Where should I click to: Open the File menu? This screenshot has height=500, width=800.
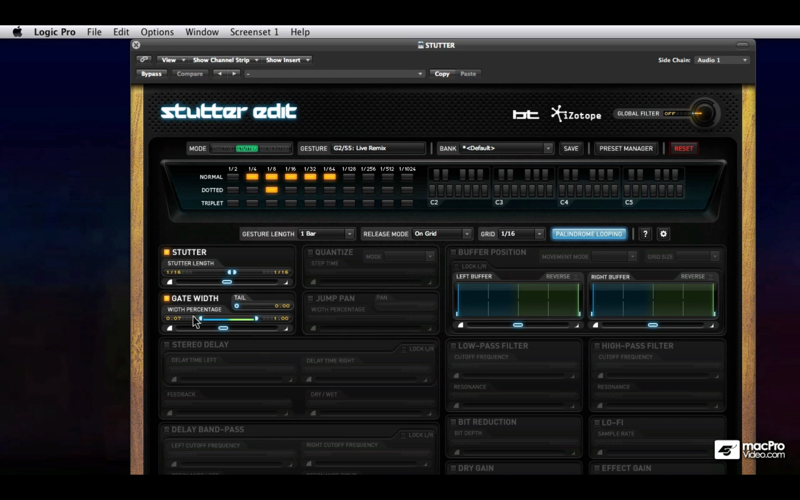[x=94, y=32]
